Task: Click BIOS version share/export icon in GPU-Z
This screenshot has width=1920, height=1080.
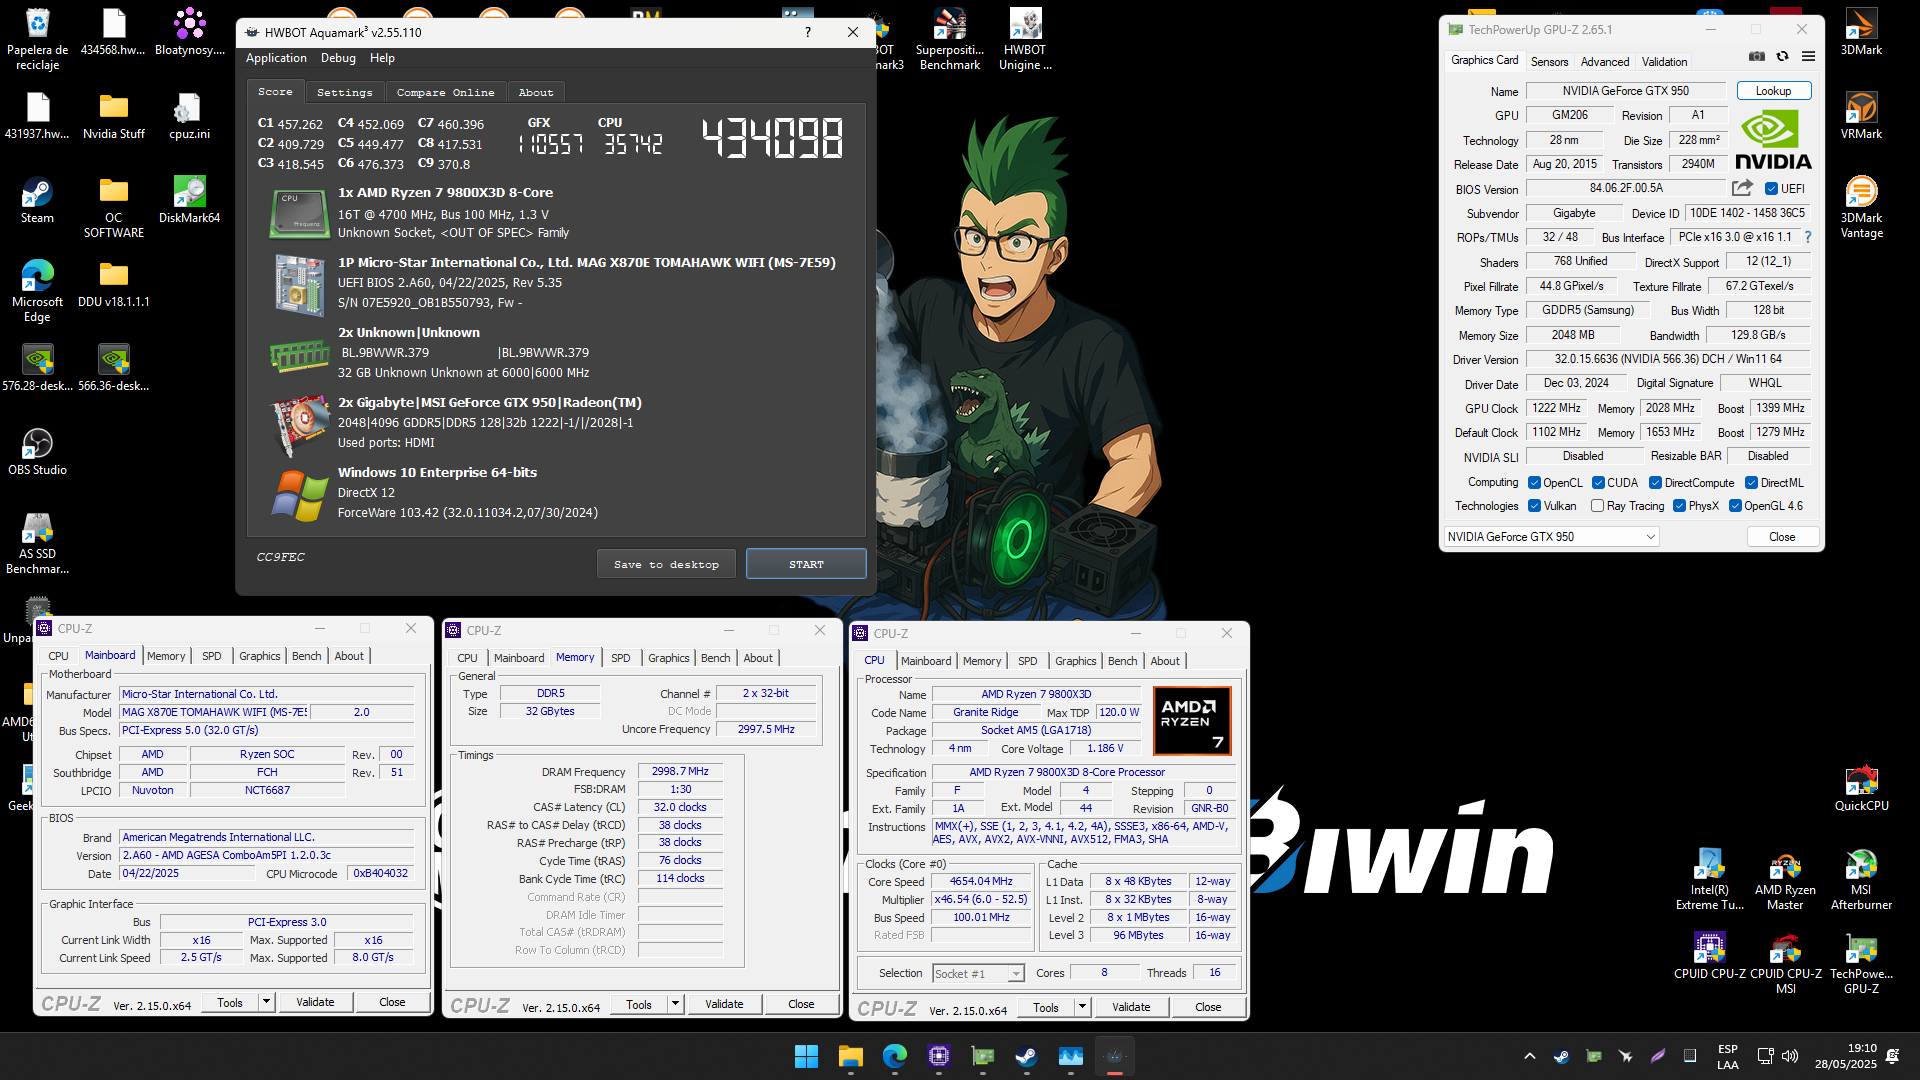Action: (x=1742, y=188)
